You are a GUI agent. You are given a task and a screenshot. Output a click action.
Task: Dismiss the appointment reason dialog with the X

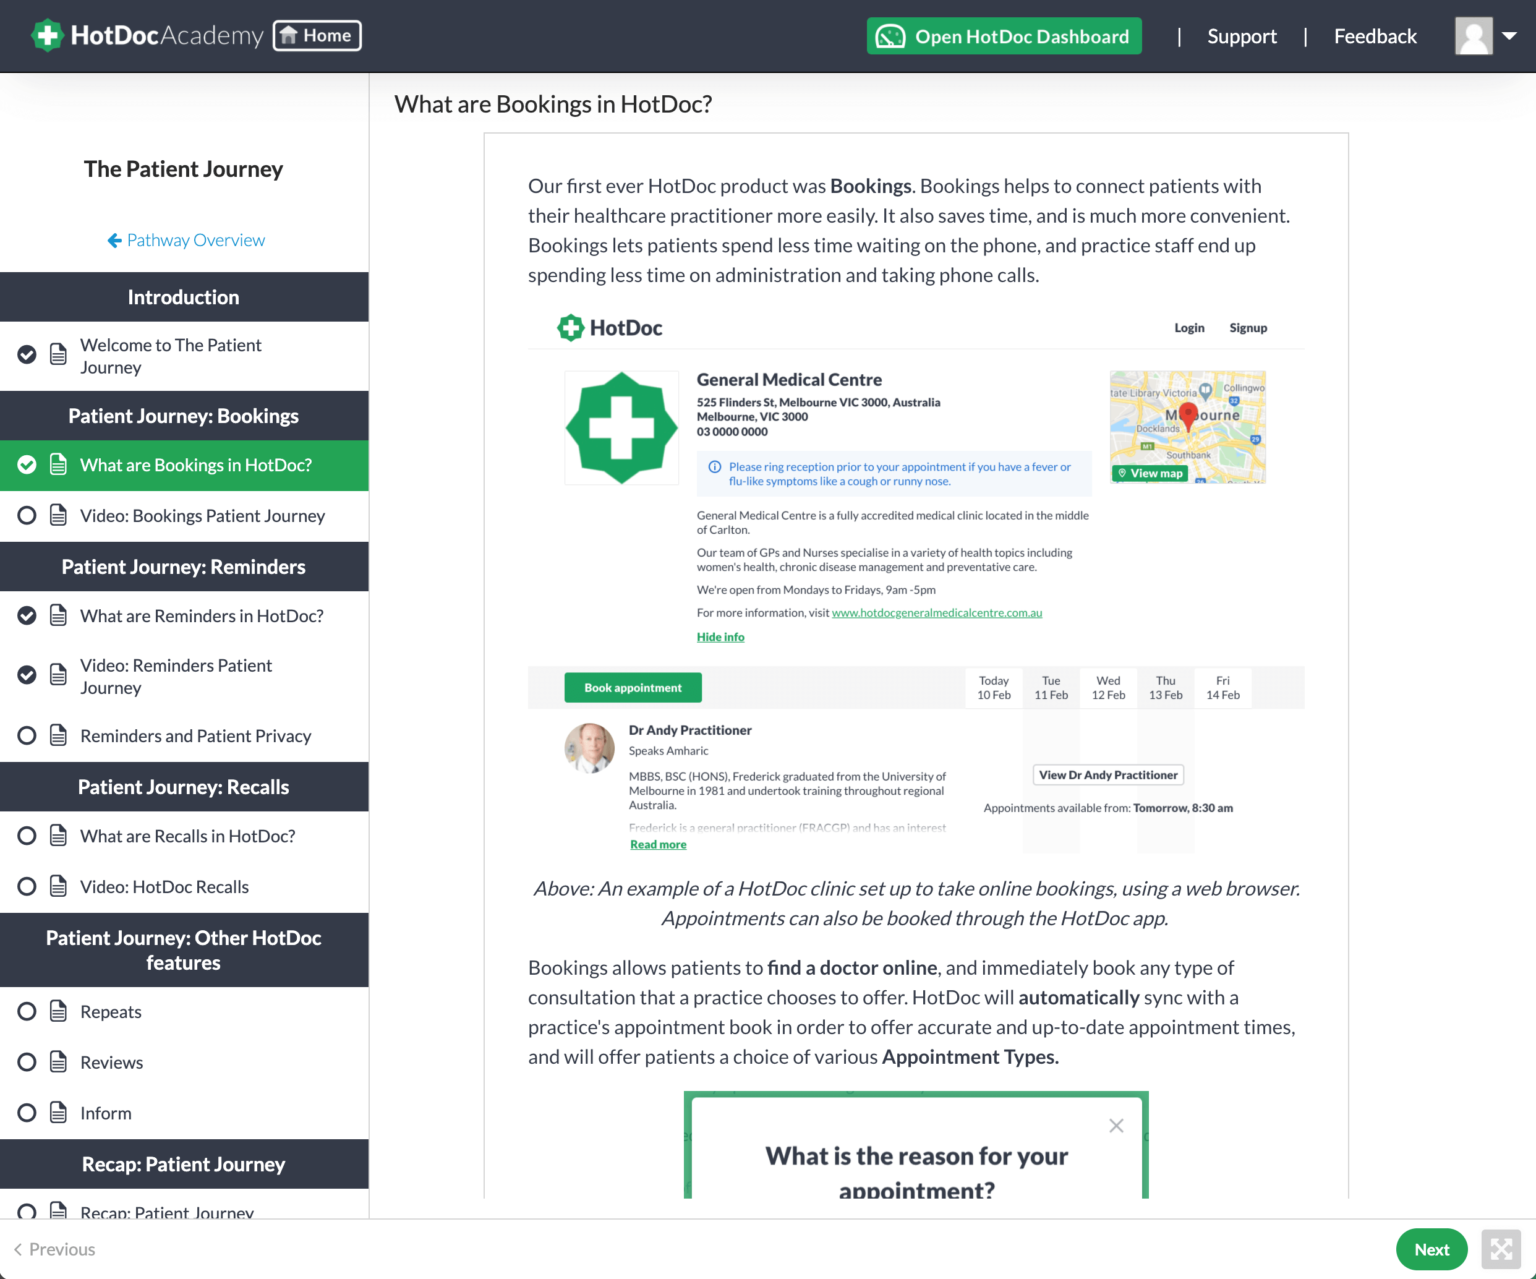click(x=1116, y=1125)
